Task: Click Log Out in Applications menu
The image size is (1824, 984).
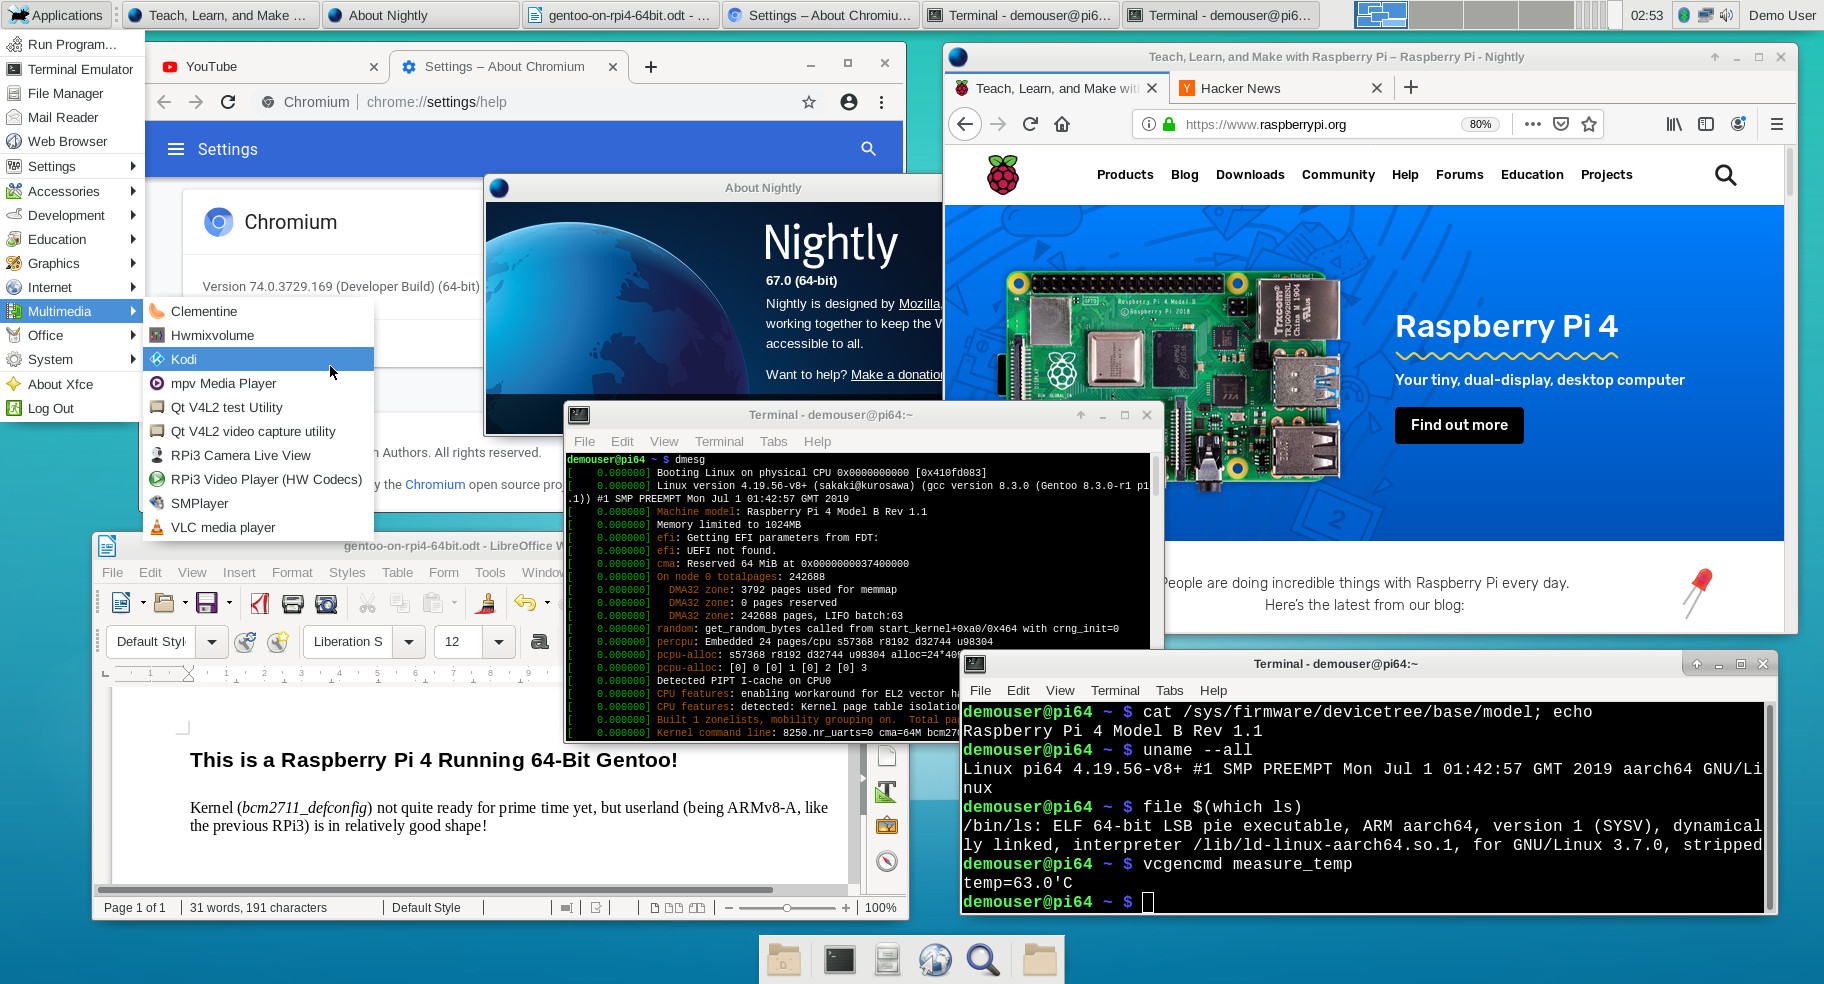Action: (72, 408)
